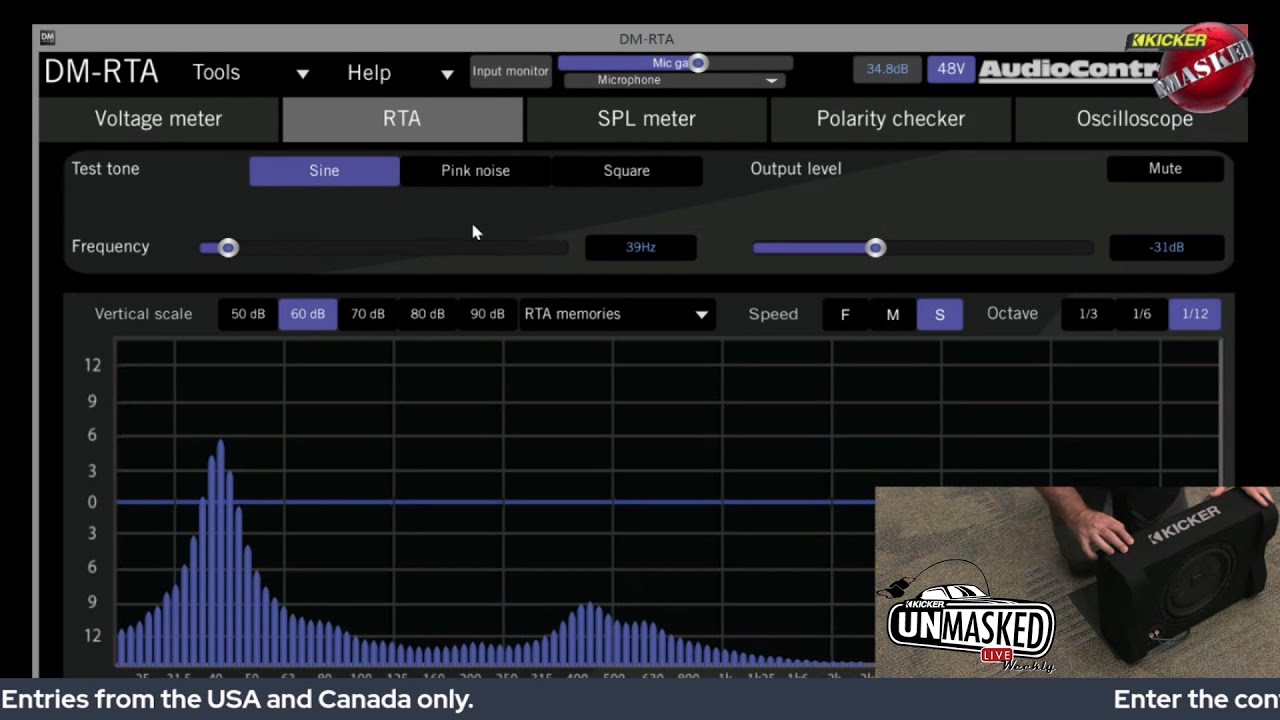Mute the test tone output
1280x720 pixels.
[1165, 169]
